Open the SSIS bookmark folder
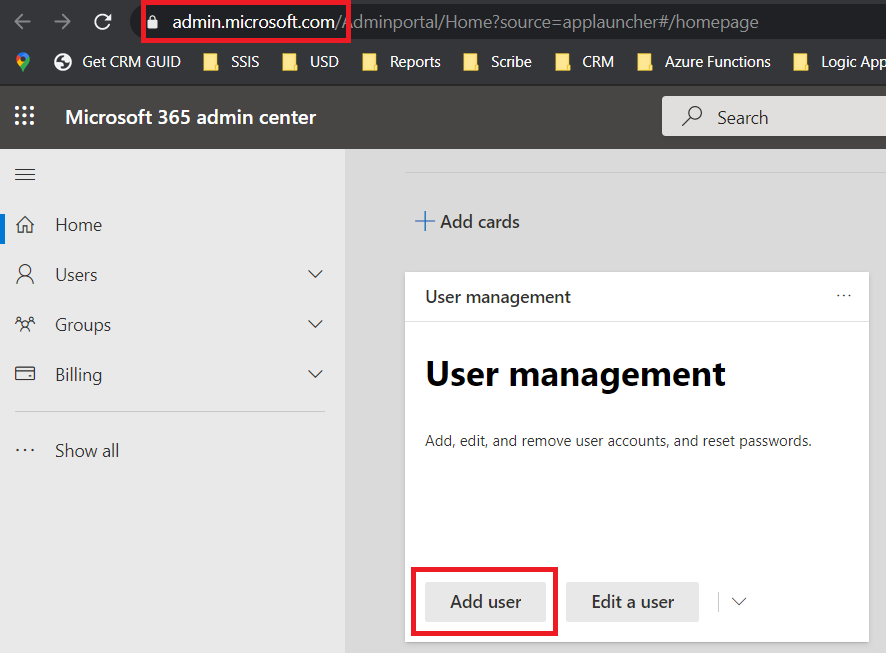This screenshot has width=886, height=653. point(231,62)
